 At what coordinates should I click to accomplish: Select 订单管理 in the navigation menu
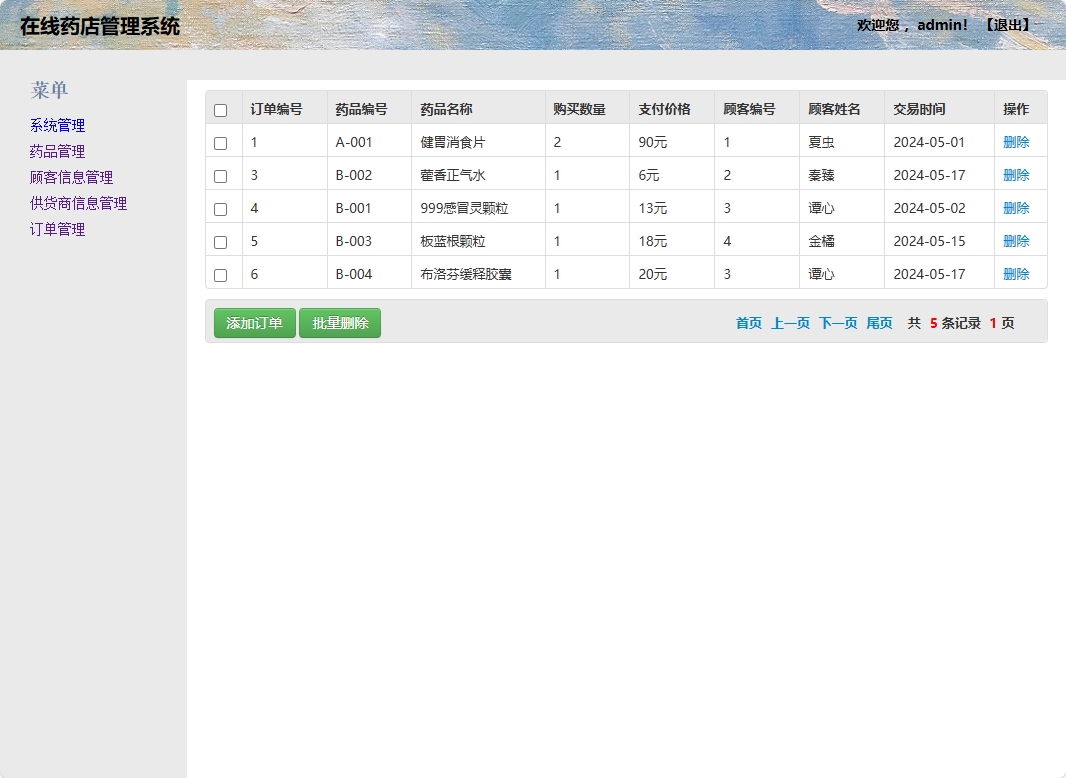pyautogui.click(x=55, y=229)
